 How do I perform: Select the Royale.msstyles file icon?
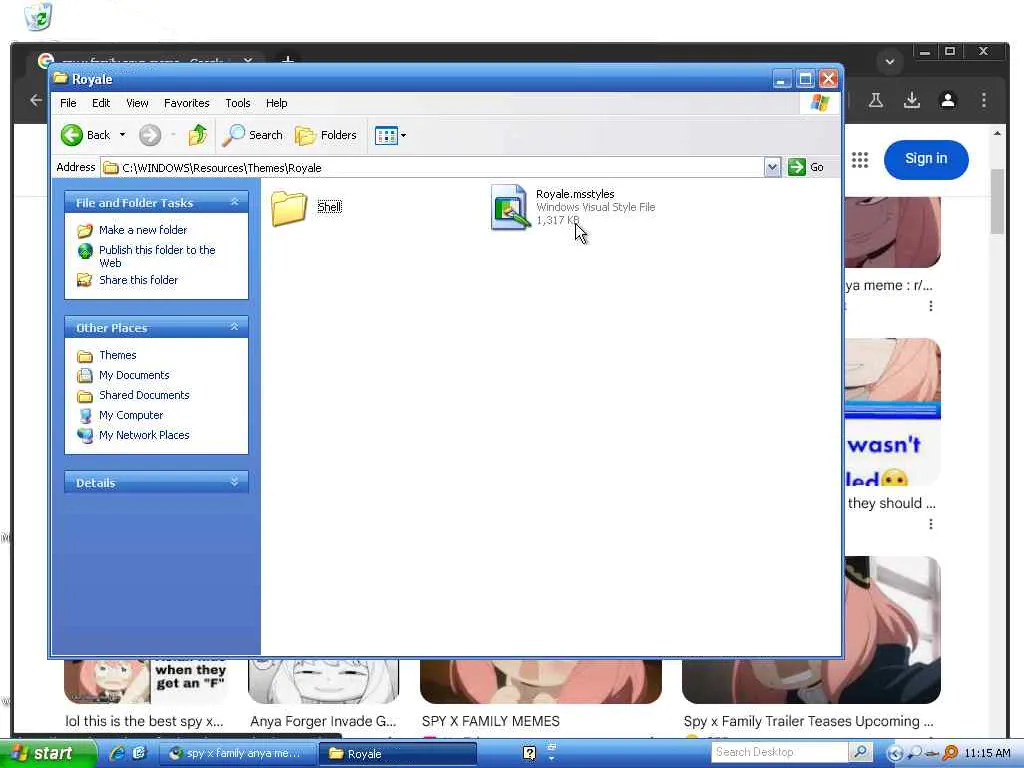coord(510,207)
